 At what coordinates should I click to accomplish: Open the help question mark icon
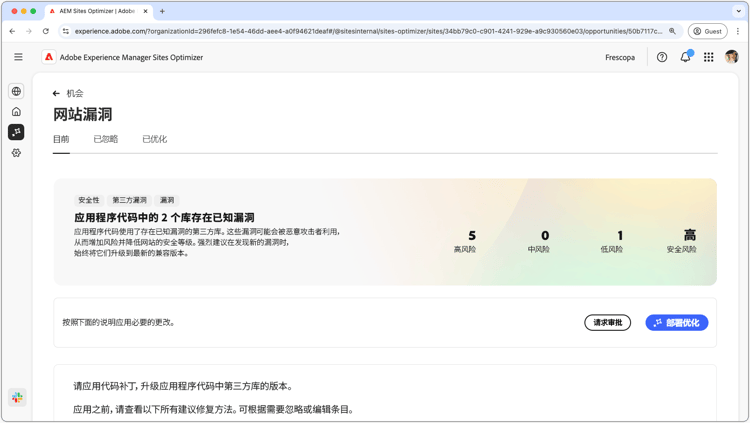coord(662,57)
